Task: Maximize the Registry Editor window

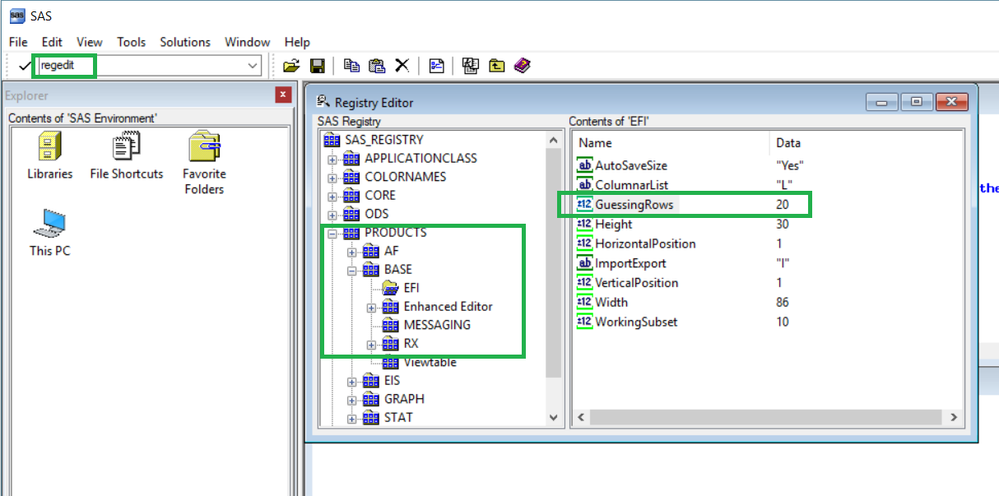Action: 917,102
